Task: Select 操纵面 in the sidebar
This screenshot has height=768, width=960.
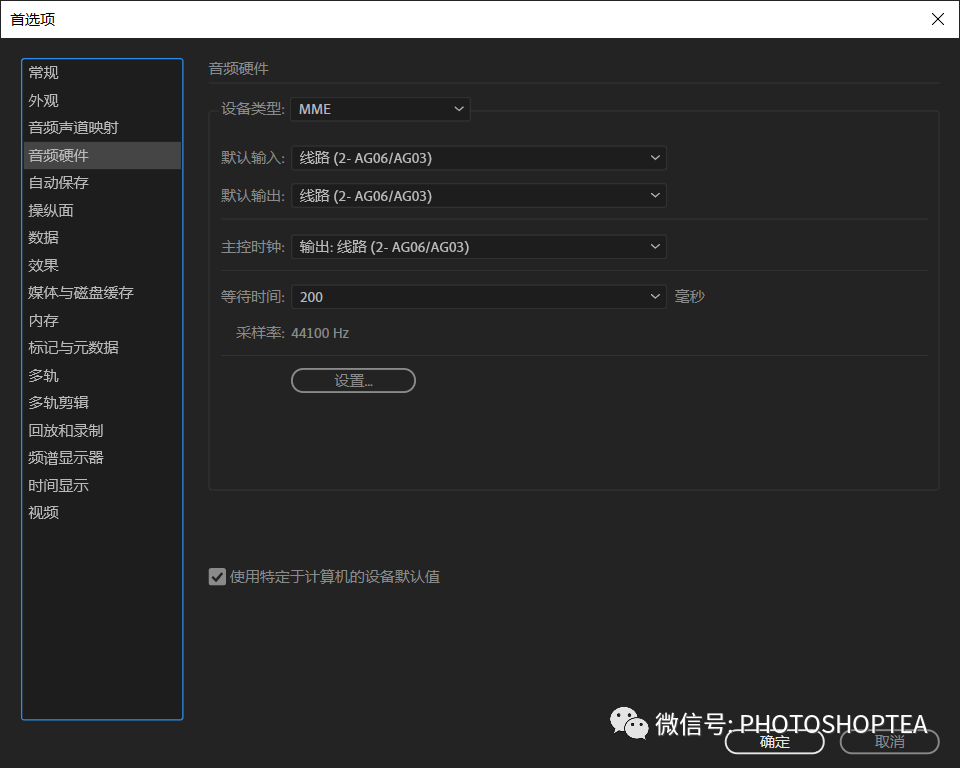Action: [51, 210]
